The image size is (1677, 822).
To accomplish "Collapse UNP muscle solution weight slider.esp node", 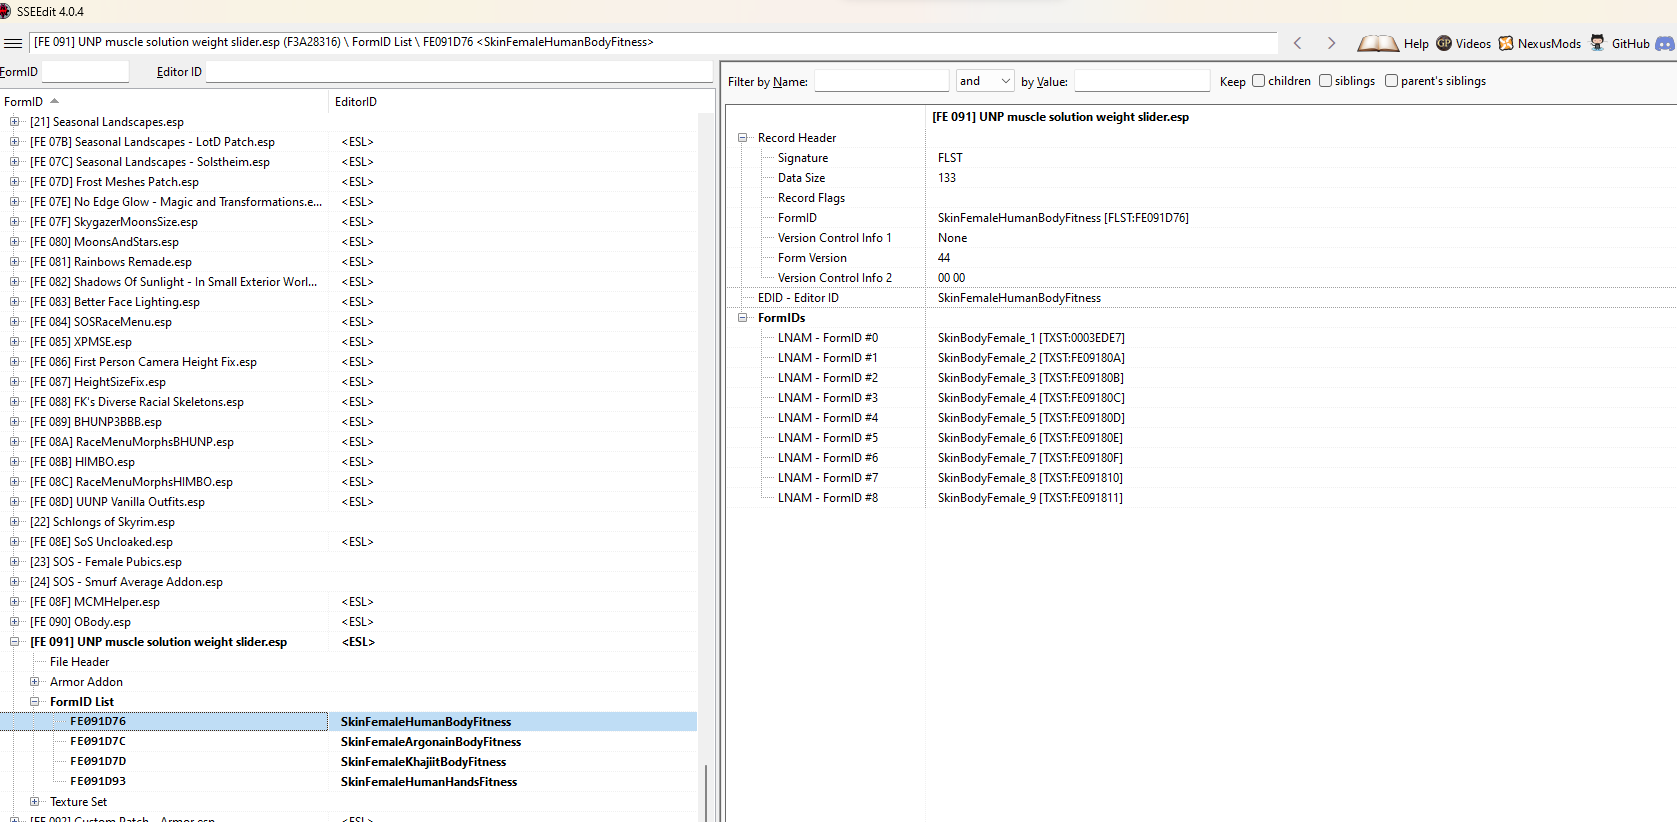I will point(15,642).
